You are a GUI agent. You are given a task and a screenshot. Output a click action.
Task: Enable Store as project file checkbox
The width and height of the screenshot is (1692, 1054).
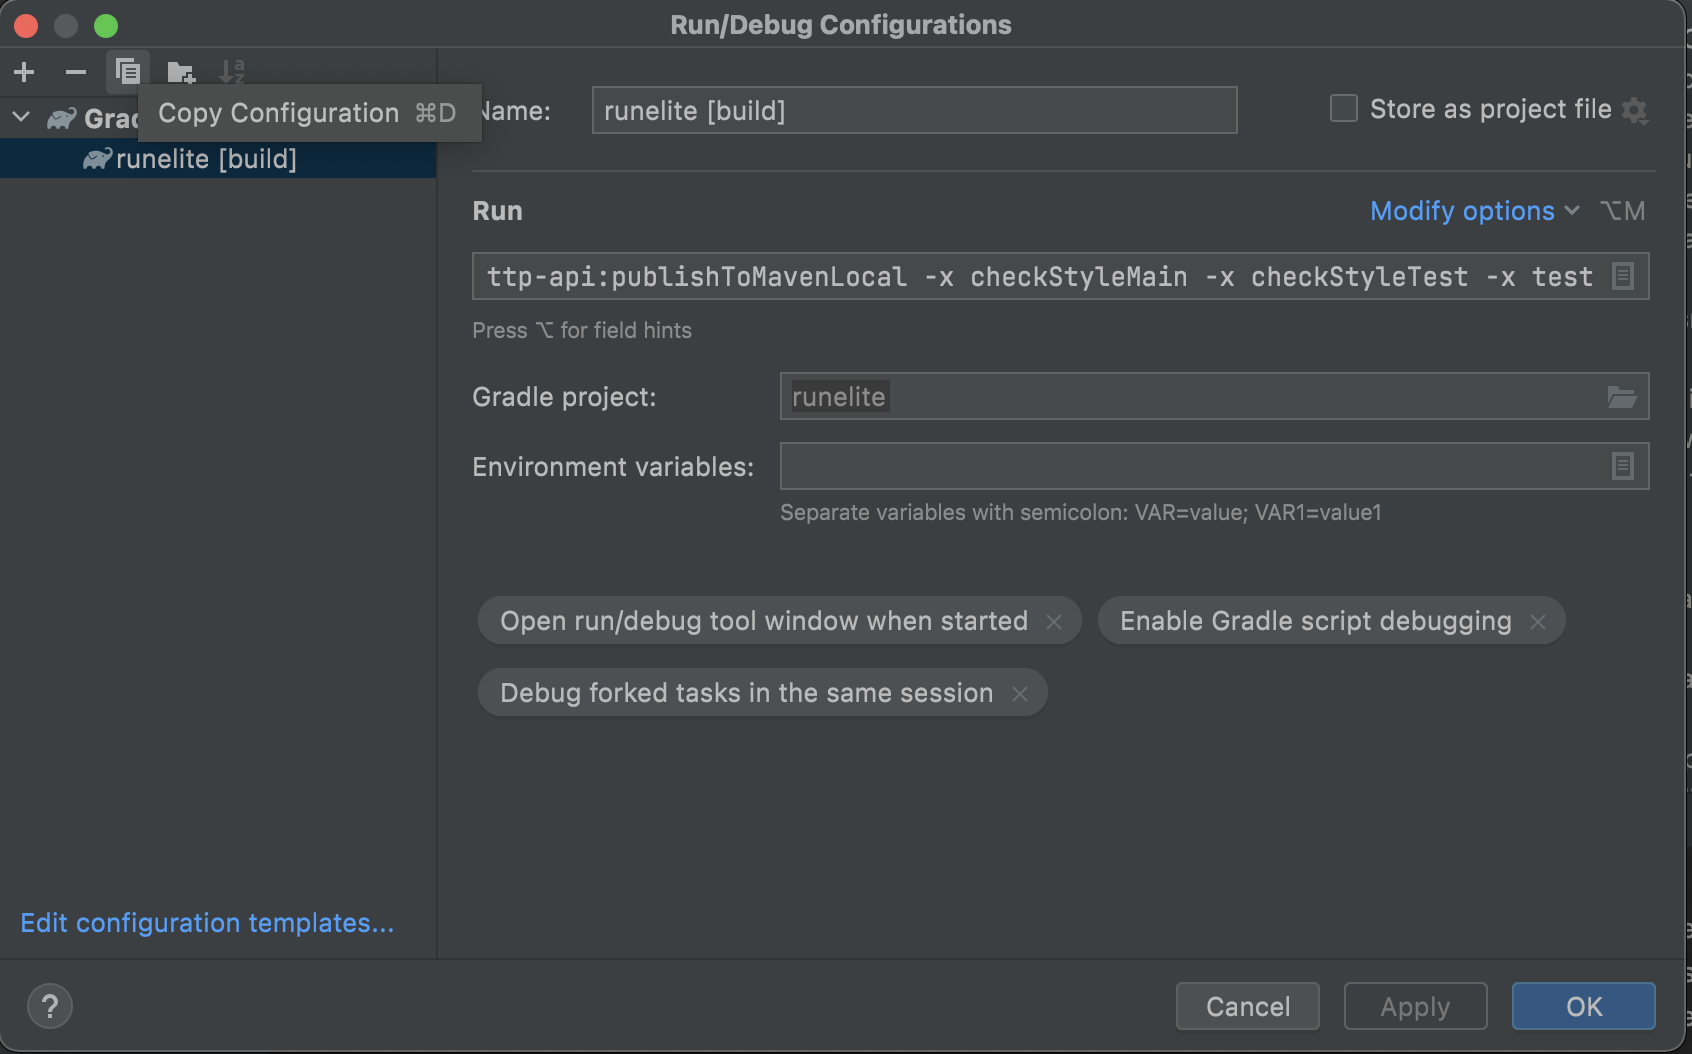1344,108
